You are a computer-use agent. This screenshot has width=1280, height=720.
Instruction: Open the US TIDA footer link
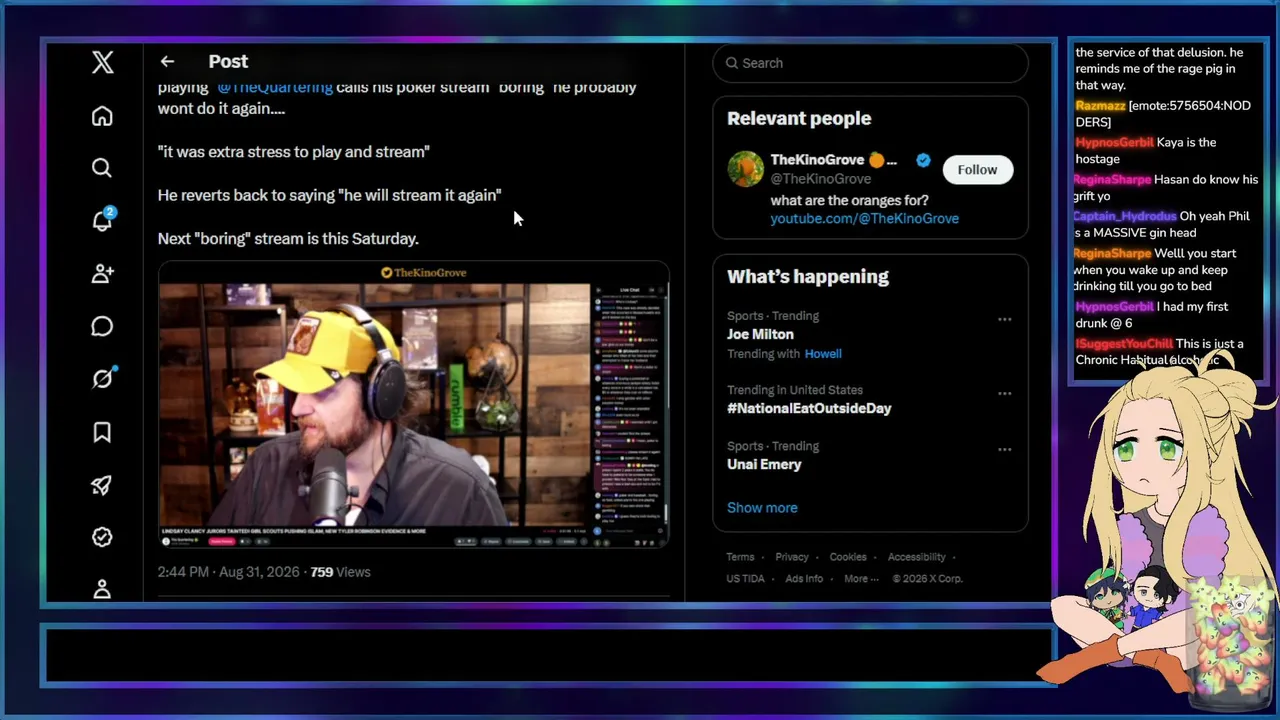click(746, 579)
